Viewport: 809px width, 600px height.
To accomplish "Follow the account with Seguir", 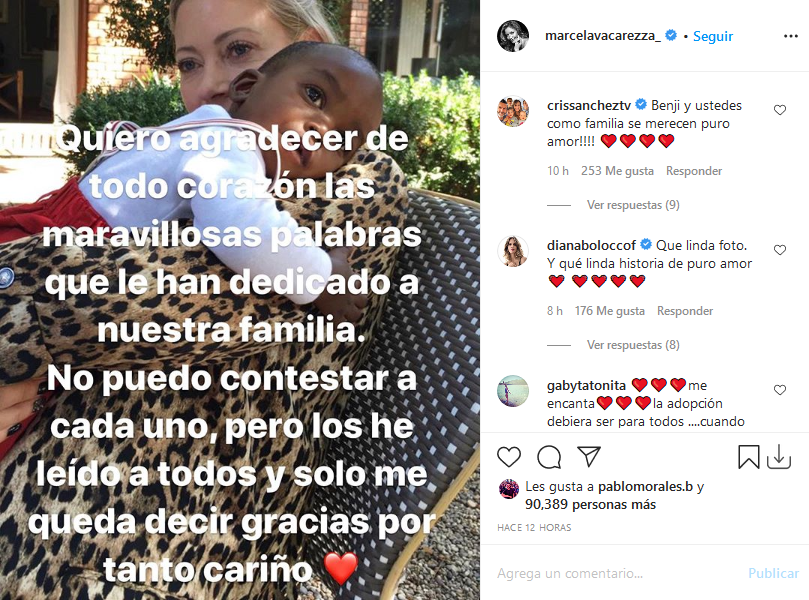I will [x=713, y=36].
